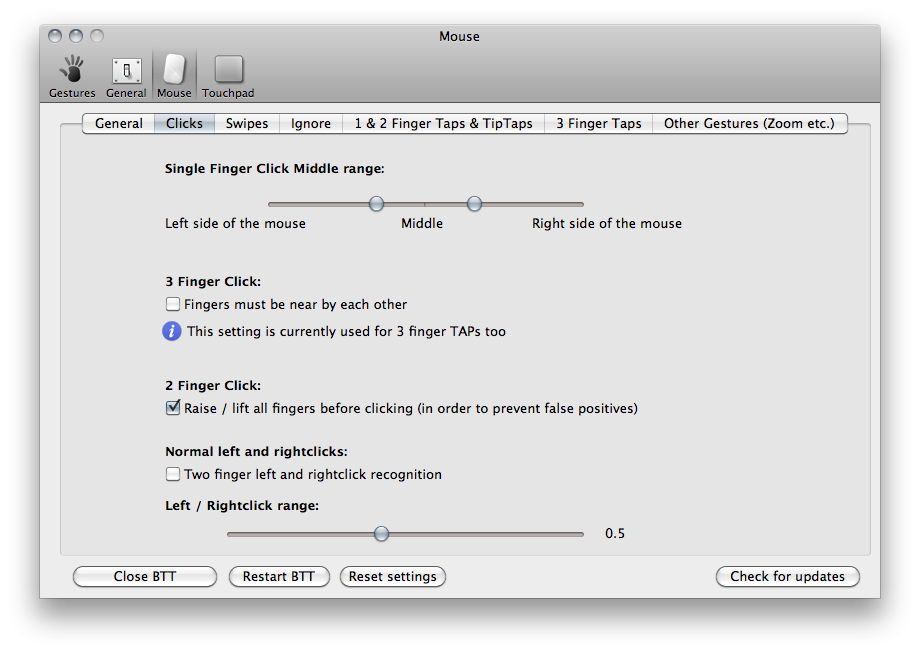Screen dimensions: 920x653
Task: Click text about 3 finger TAPs setting
Action: (346, 331)
